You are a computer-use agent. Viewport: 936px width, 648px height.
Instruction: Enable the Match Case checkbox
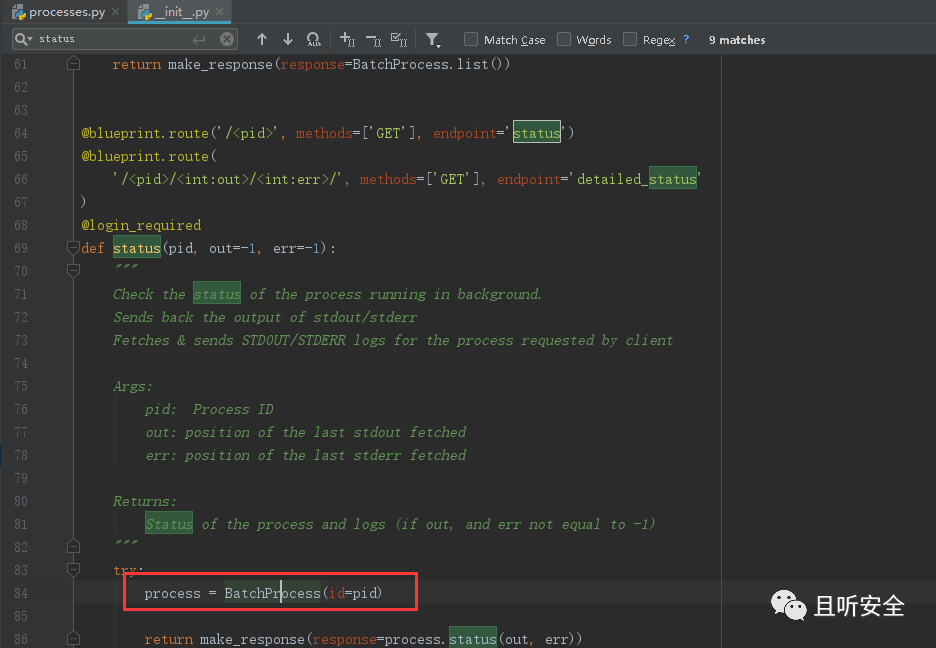click(471, 39)
